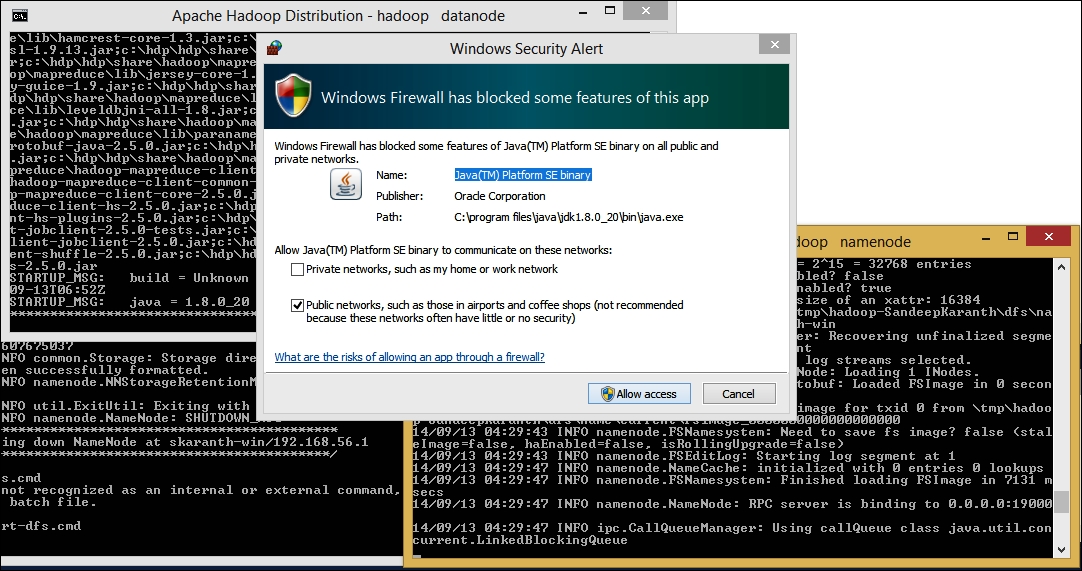The height and width of the screenshot is (571, 1082).
Task: Enable the Private networks checkbox
Action: [x=297, y=269]
